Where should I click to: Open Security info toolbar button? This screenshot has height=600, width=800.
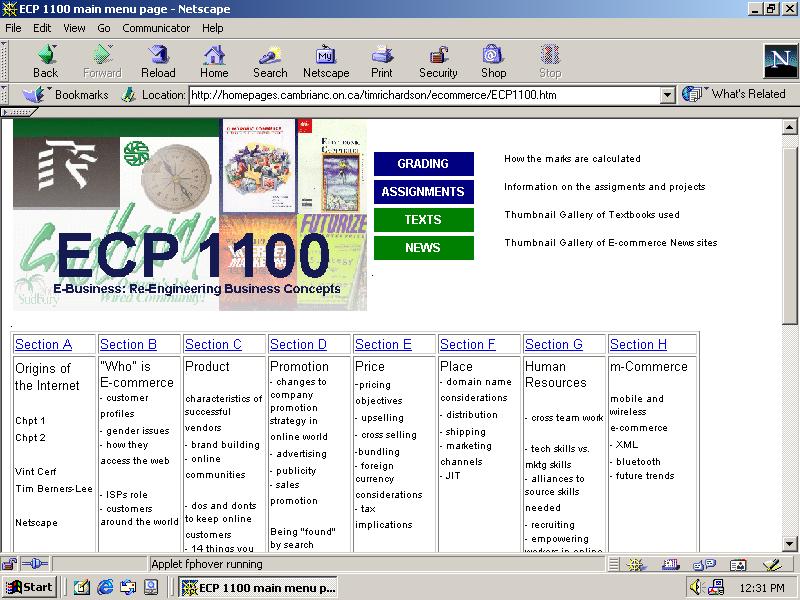[438, 61]
